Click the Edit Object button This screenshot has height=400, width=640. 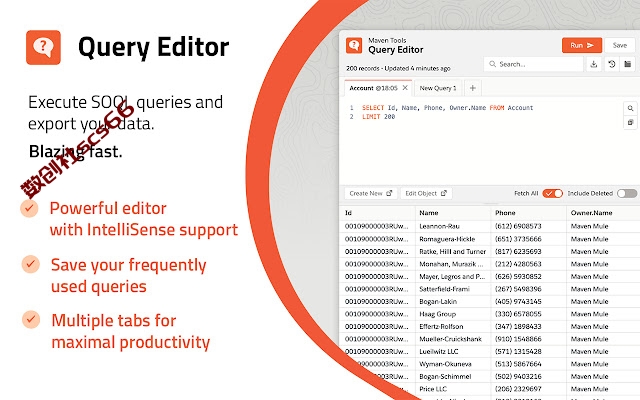tap(426, 193)
